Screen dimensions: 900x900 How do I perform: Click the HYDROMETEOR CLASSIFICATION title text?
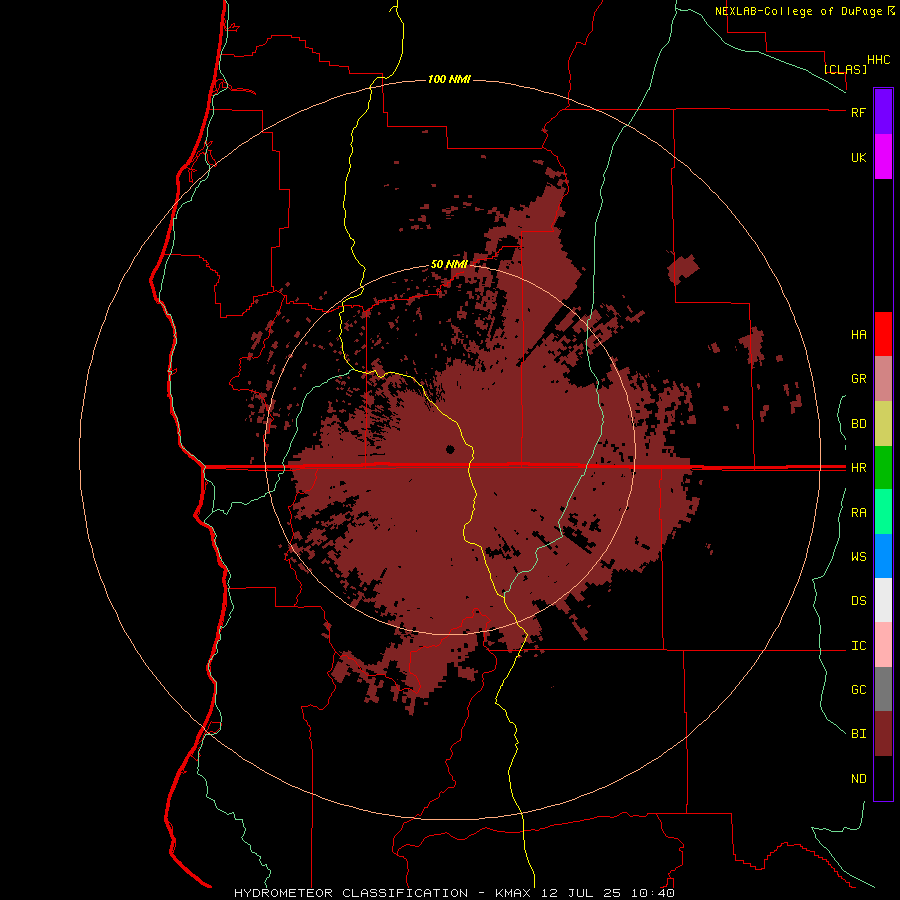(x=351, y=893)
